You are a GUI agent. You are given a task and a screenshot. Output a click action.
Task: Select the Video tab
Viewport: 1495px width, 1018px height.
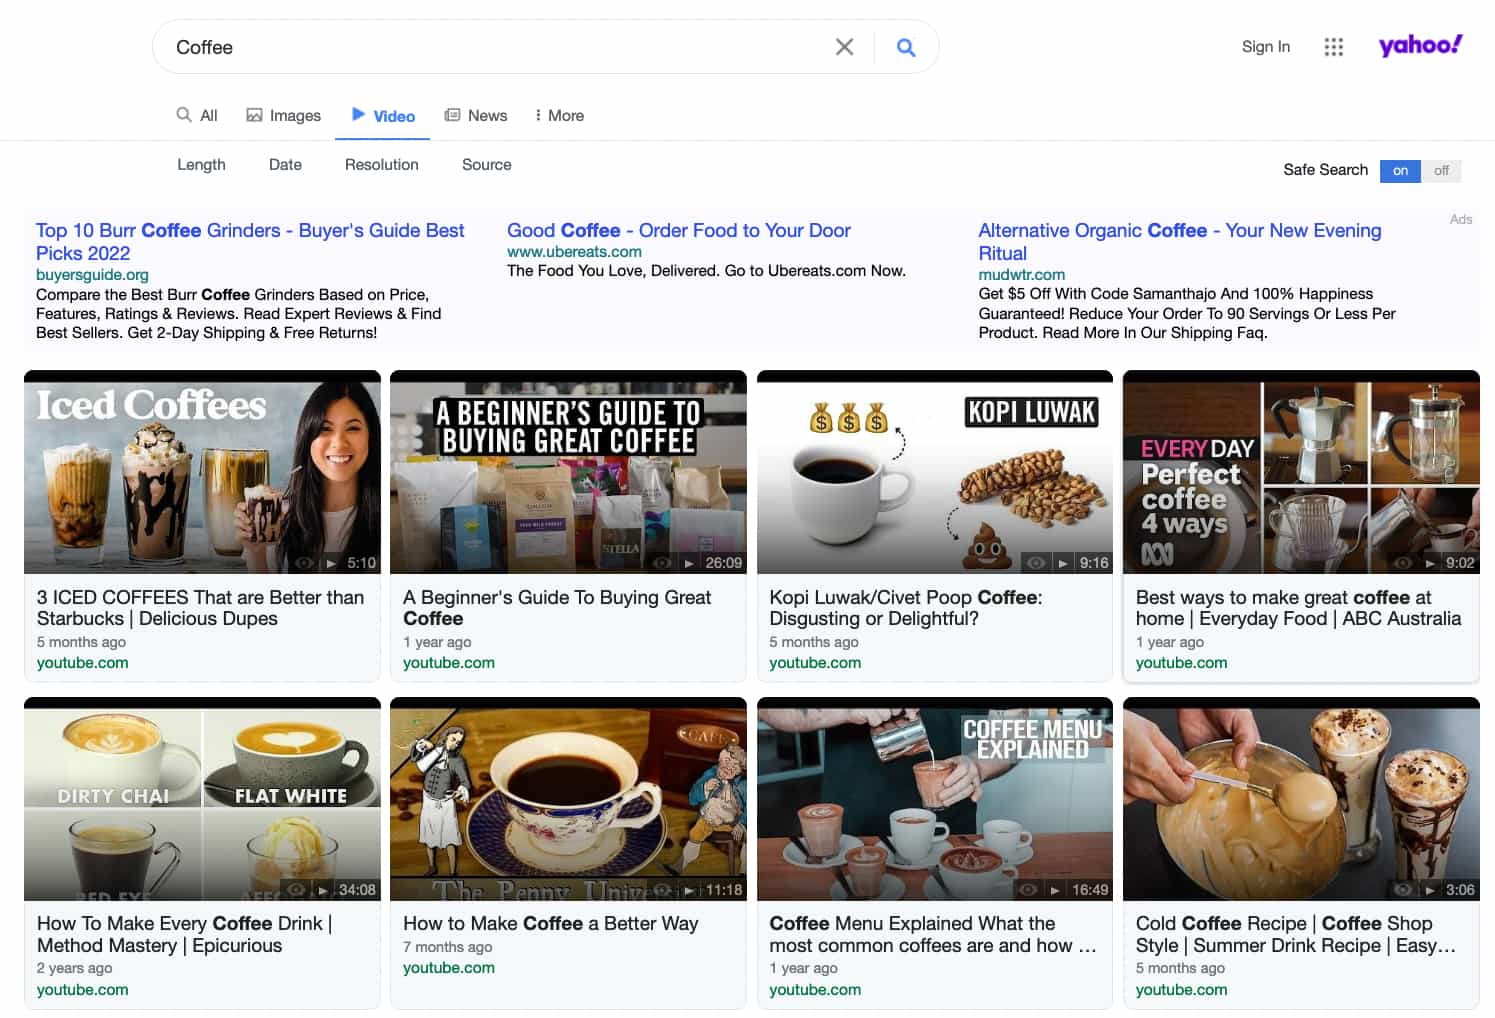(x=383, y=116)
